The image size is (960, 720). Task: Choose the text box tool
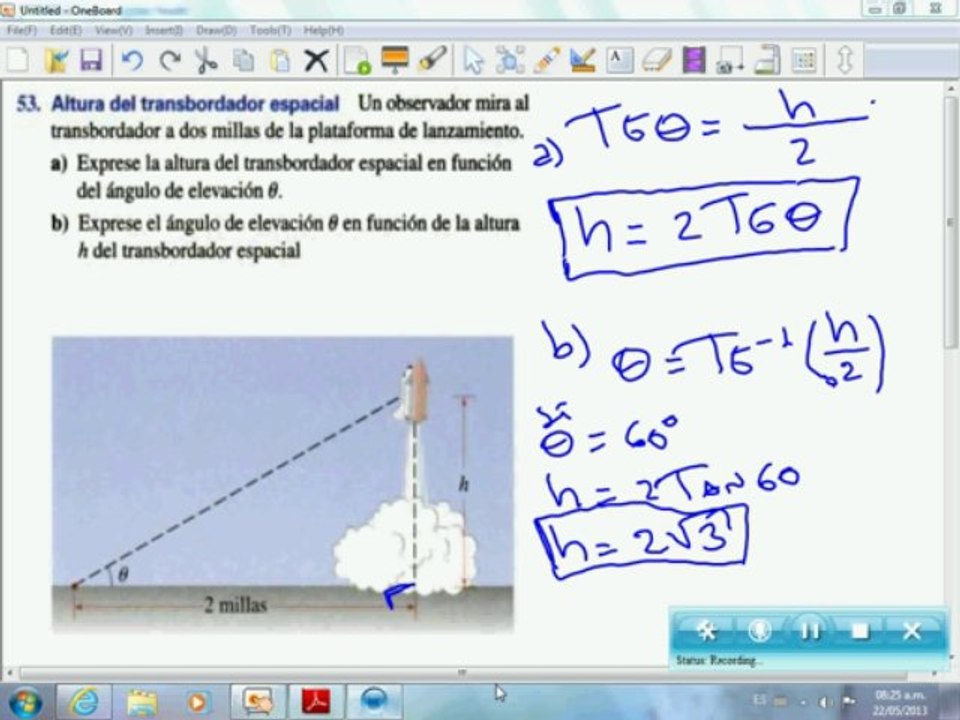pos(620,61)
